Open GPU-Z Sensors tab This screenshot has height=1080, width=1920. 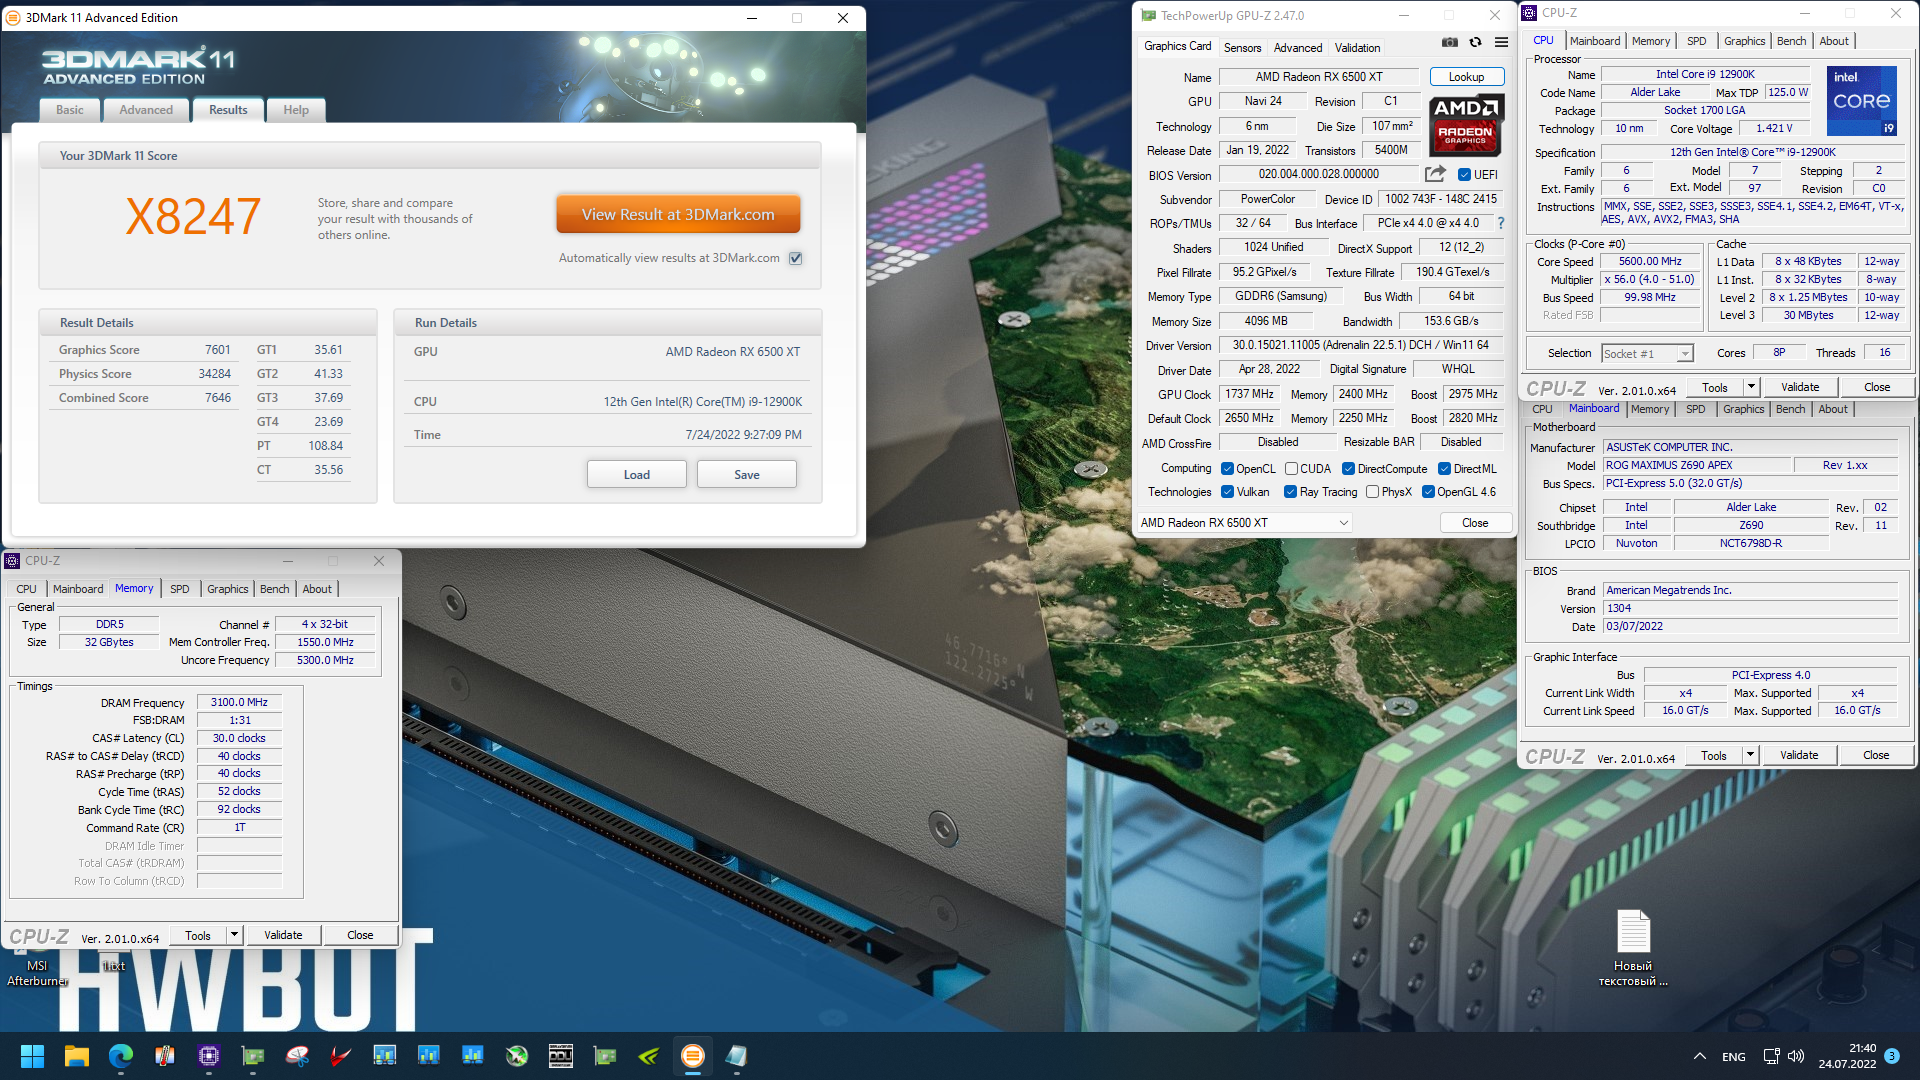point(1242,48)
